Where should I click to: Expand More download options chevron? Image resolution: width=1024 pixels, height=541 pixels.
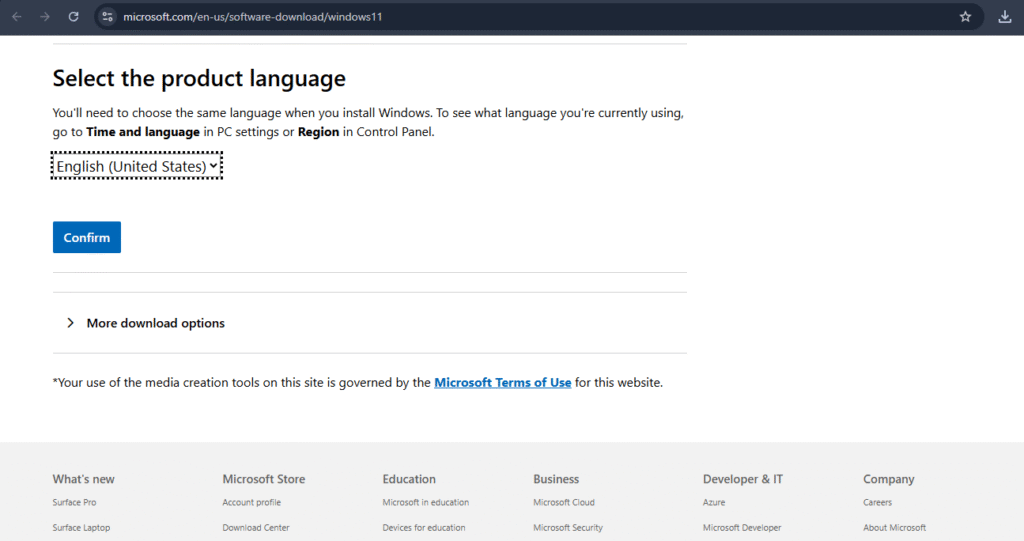coord(71,323)
